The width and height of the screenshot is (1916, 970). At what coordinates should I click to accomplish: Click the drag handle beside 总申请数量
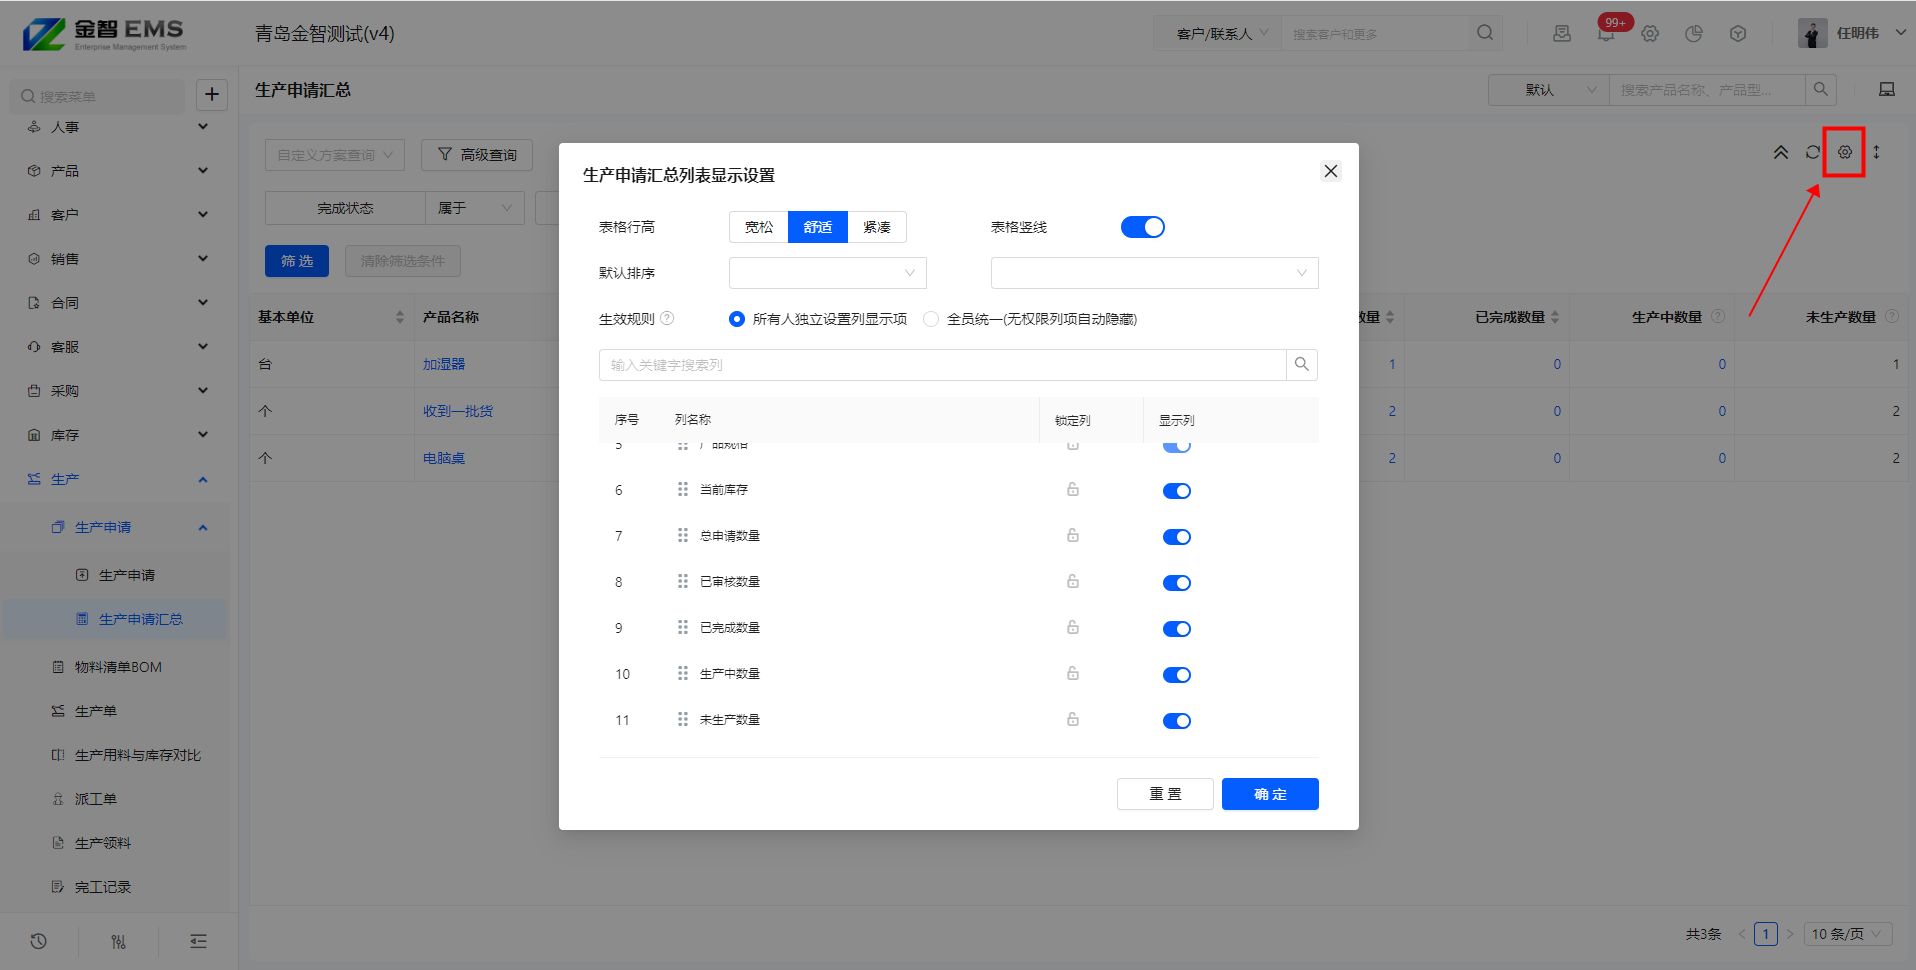[683, 536]
